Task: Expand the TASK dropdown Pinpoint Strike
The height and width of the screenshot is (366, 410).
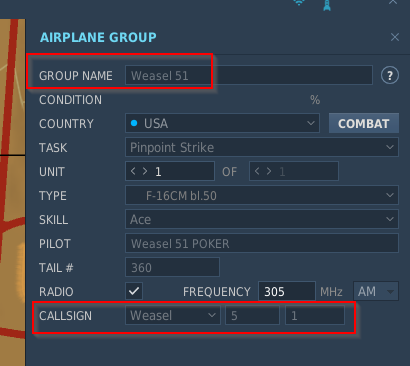Action: (x=262, y=147)
